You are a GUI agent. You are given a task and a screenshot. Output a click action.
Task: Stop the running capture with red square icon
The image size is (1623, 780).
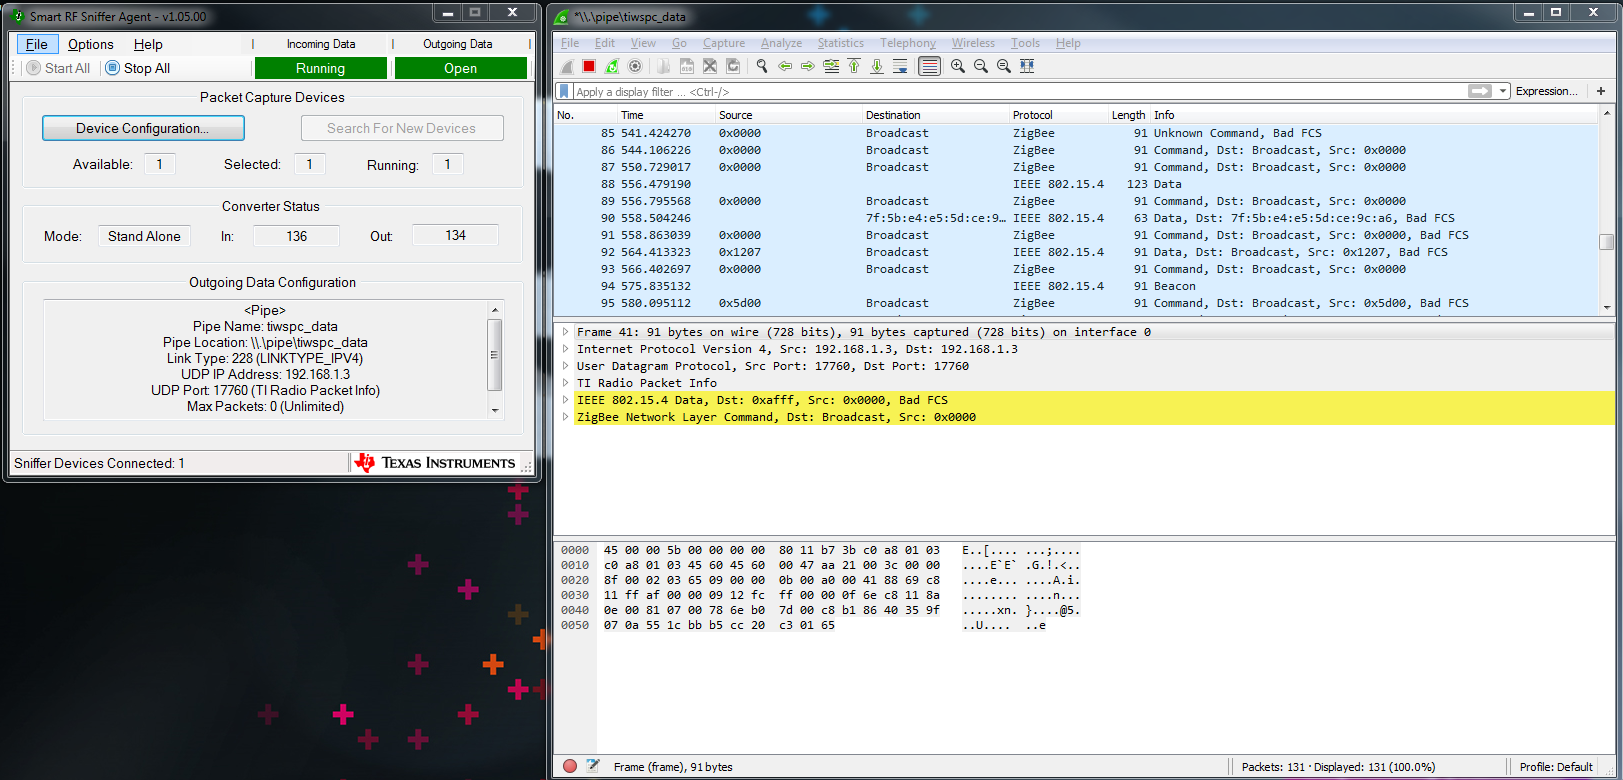(x=589, y=66)
